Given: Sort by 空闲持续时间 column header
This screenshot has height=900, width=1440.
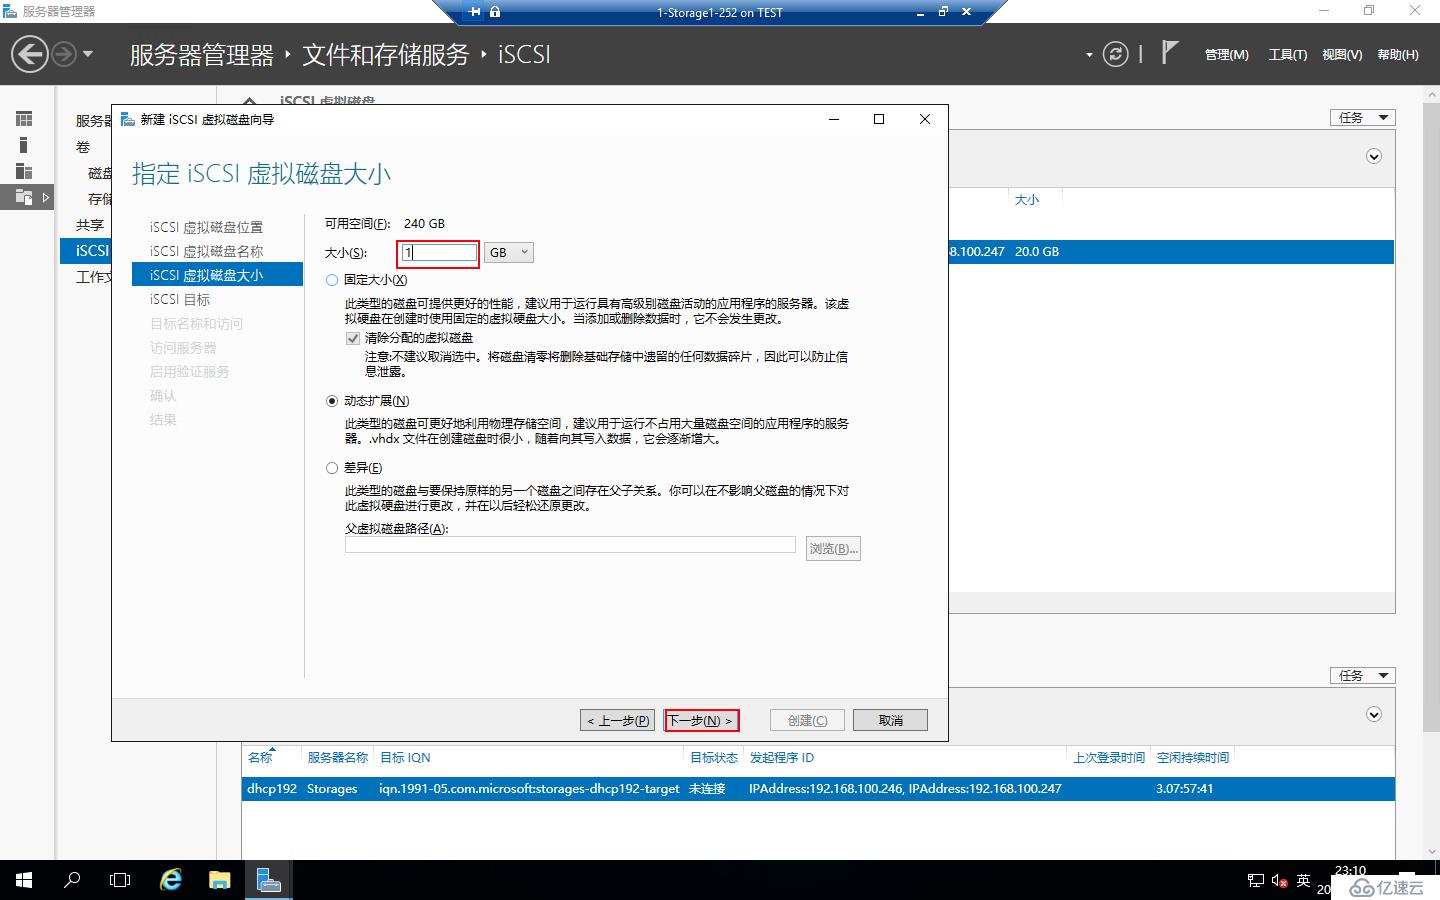Looking at the screenshot, I should click(1193, 757).
